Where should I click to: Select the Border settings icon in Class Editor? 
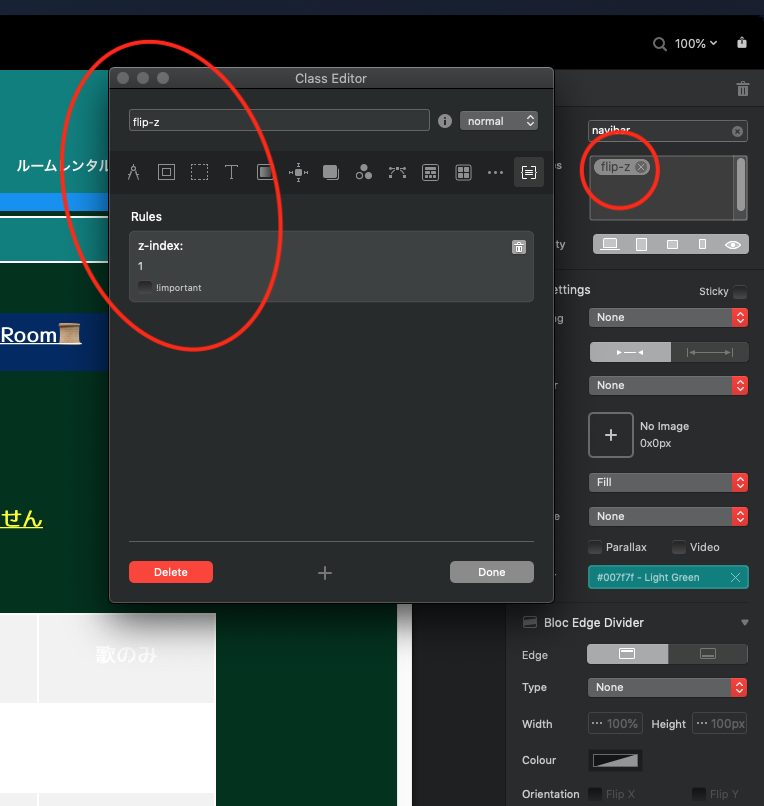click(x=166, y=172)
